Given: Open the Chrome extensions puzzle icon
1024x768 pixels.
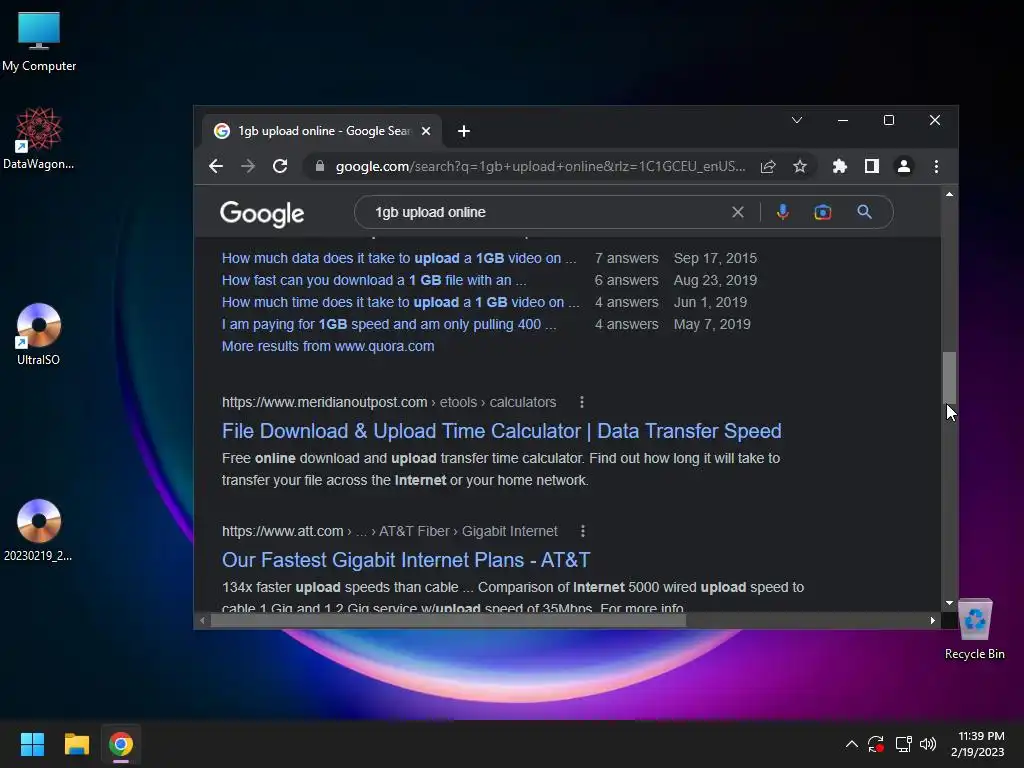Looking at the screenshot, I should (x=840, y=167).
